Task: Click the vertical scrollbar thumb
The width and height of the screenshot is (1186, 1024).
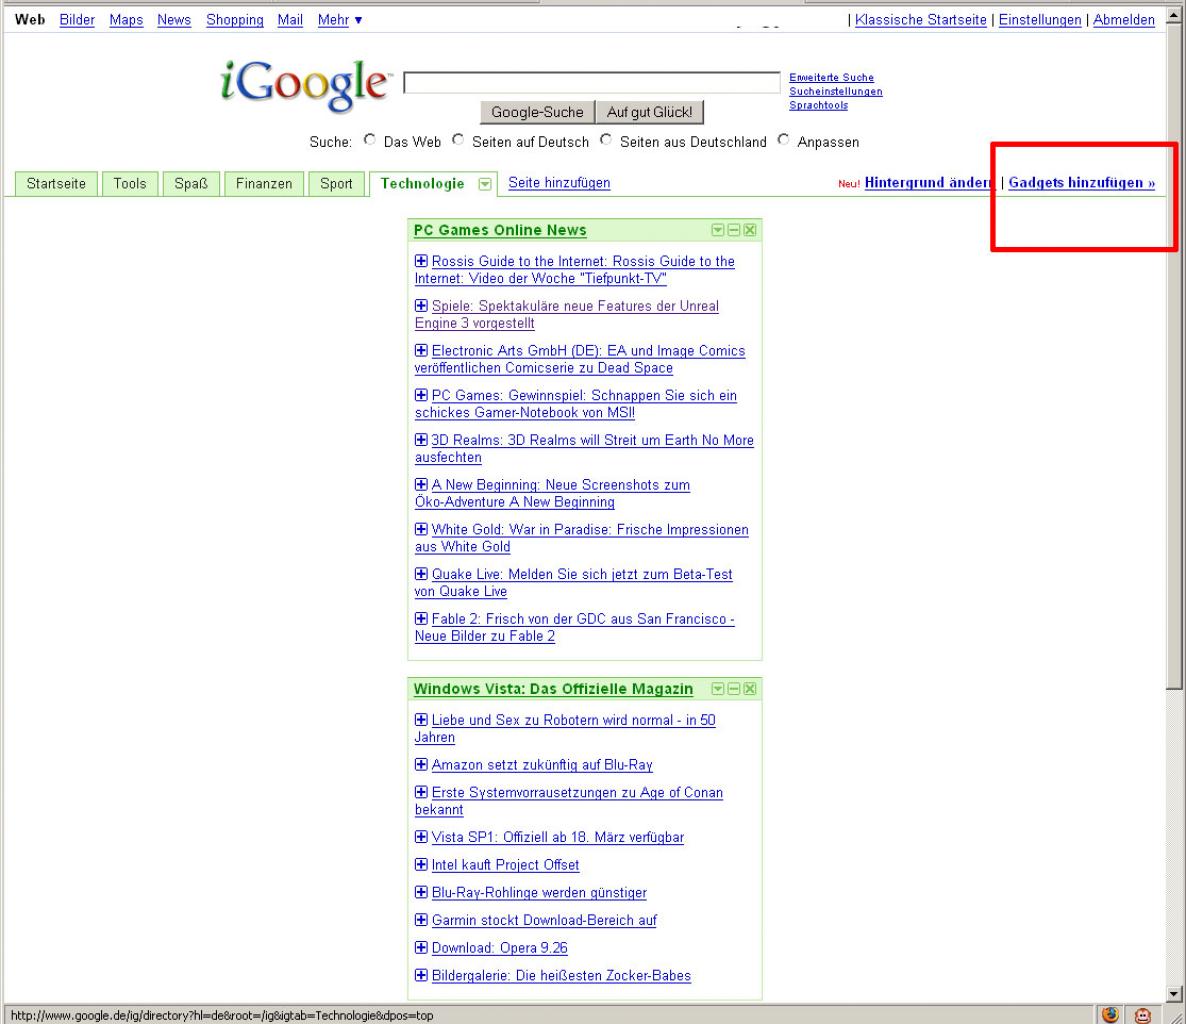Action: click(x=1174, y=355)
